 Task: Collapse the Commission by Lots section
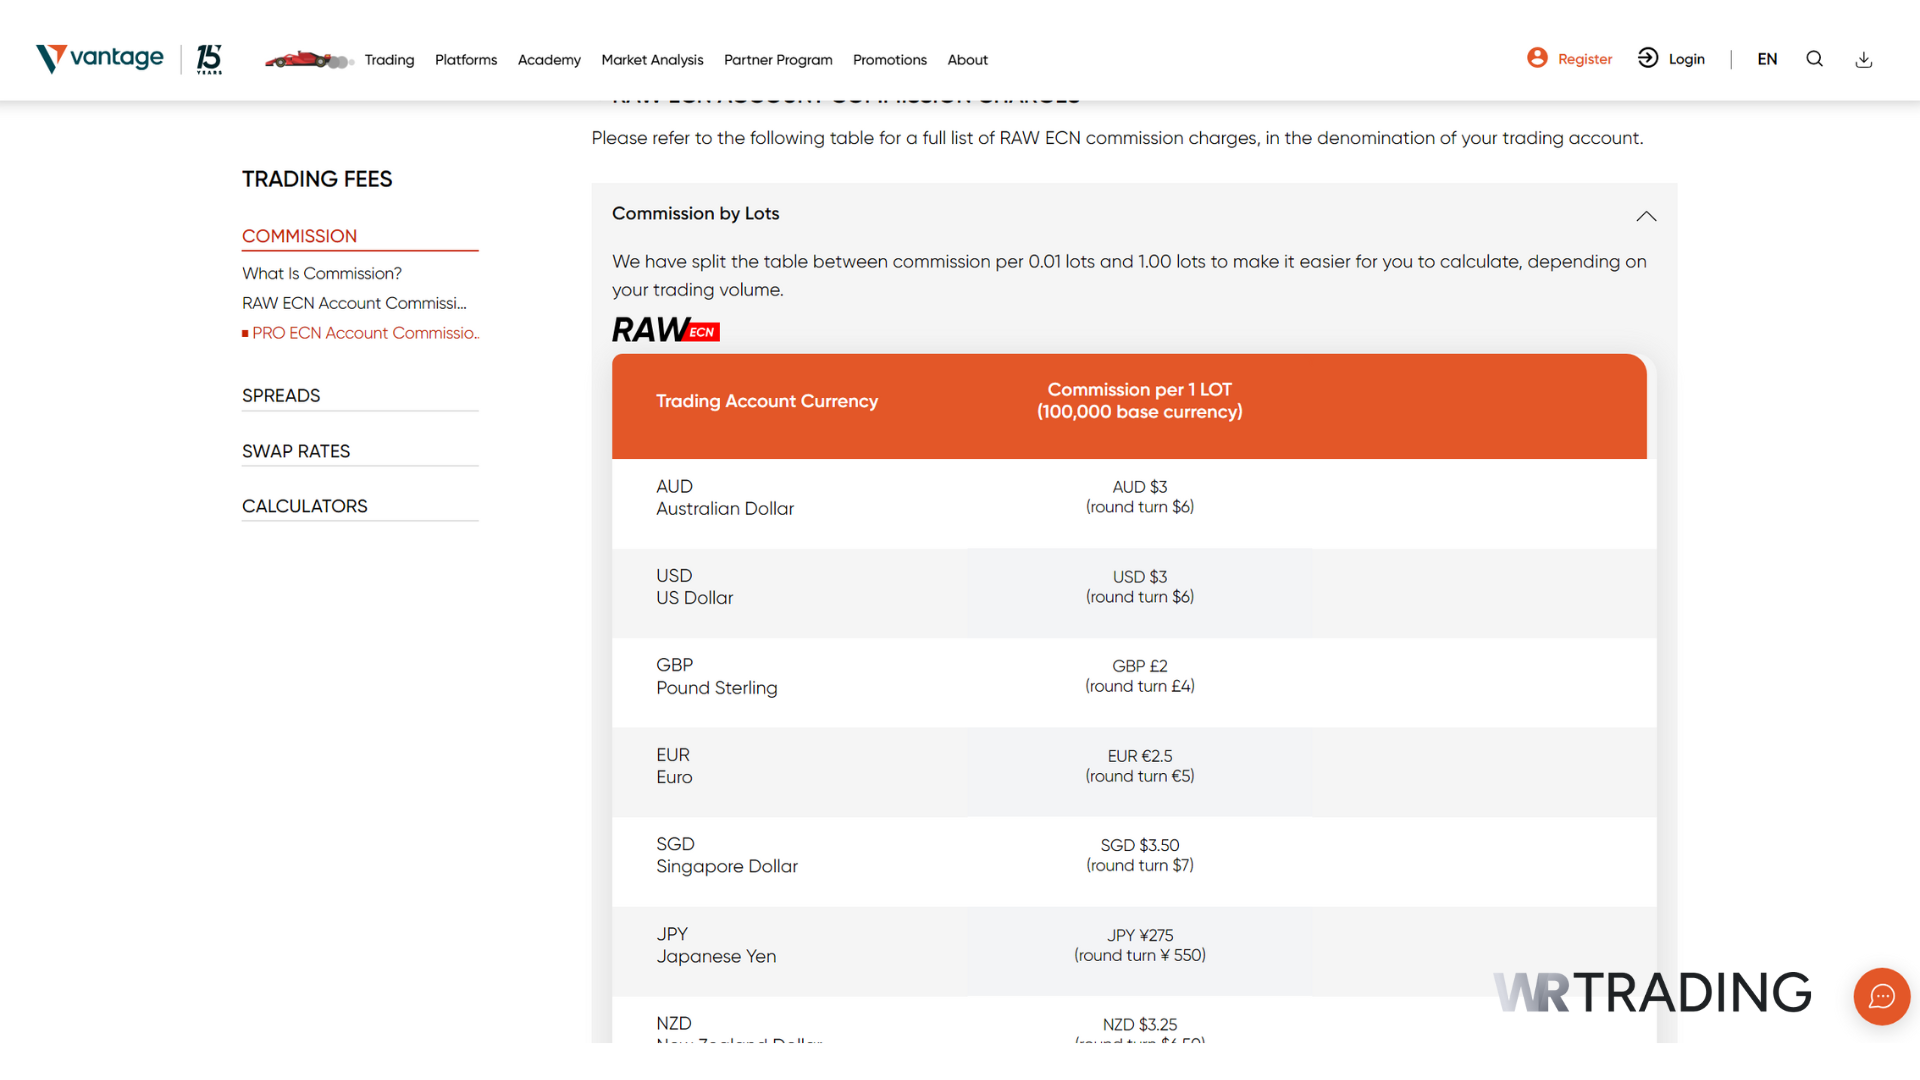tap(1646, 216)
